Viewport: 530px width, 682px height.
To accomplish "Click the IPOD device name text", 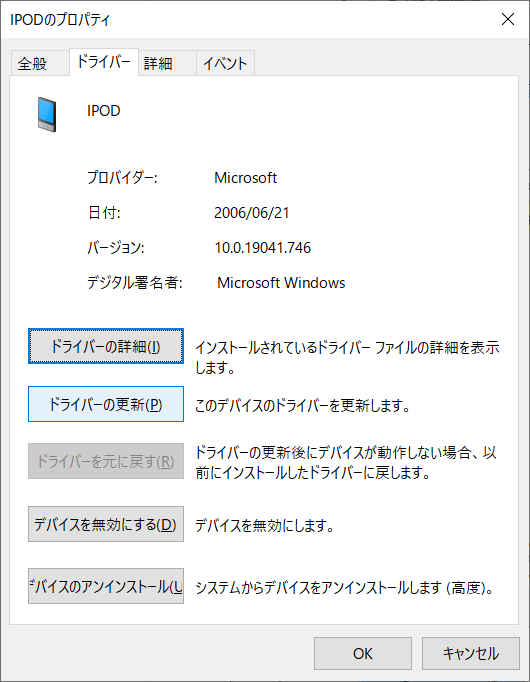I will pos(103,111).
